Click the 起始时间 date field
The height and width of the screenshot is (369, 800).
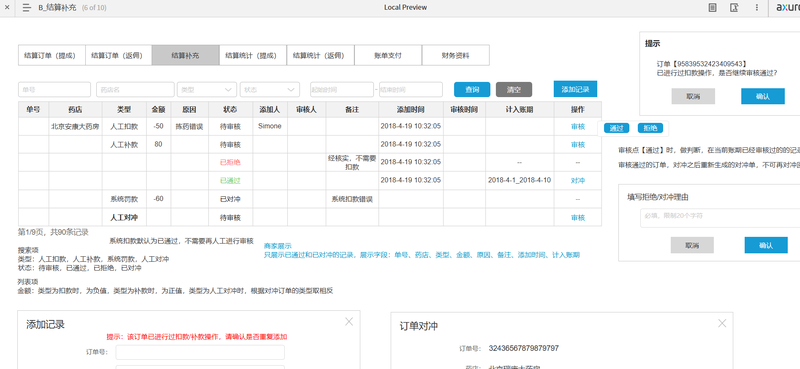342,90
